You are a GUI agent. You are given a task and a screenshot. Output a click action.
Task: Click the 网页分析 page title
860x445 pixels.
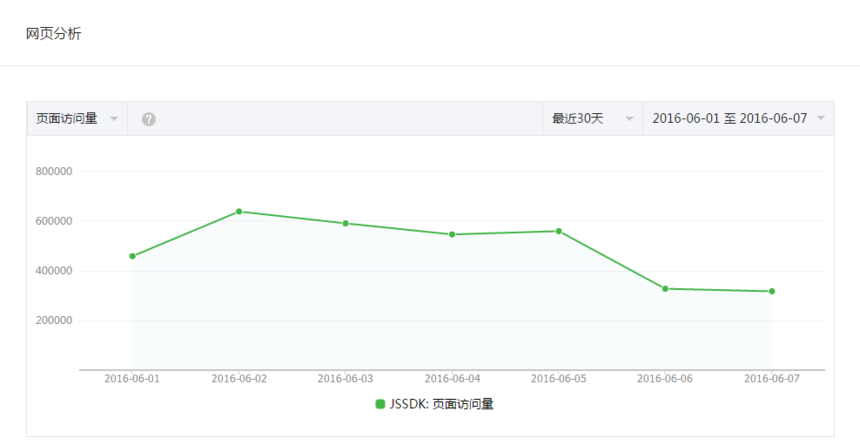54,34
